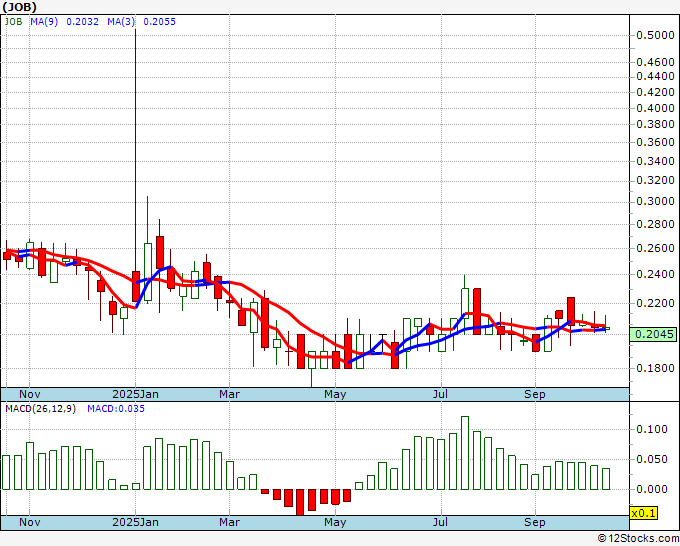Click the (JOB) ticker title
Viewport: 680px width, 546px height.
click(x=19, y=6)
